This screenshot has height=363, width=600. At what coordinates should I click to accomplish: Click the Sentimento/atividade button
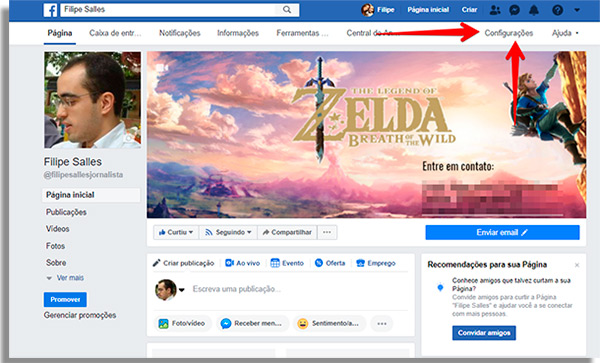pos(329,324)
